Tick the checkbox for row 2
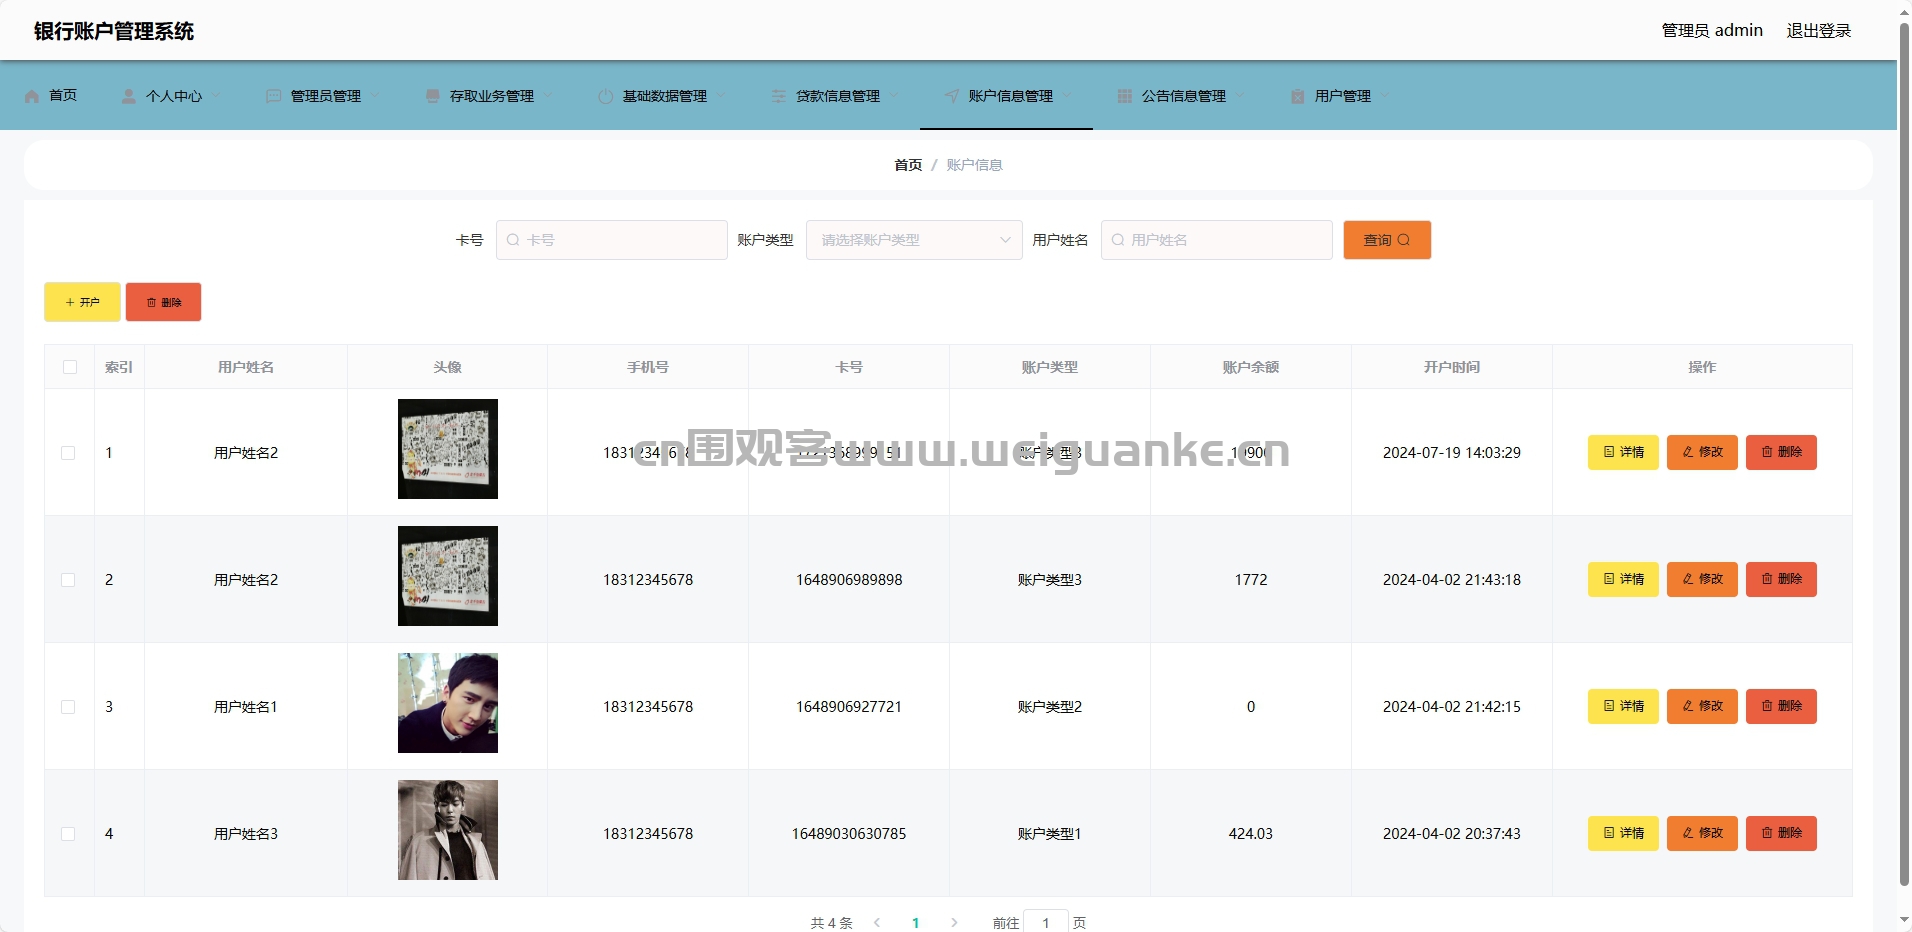This screenshot has width=1912, height=932. (x=68, y=580)
